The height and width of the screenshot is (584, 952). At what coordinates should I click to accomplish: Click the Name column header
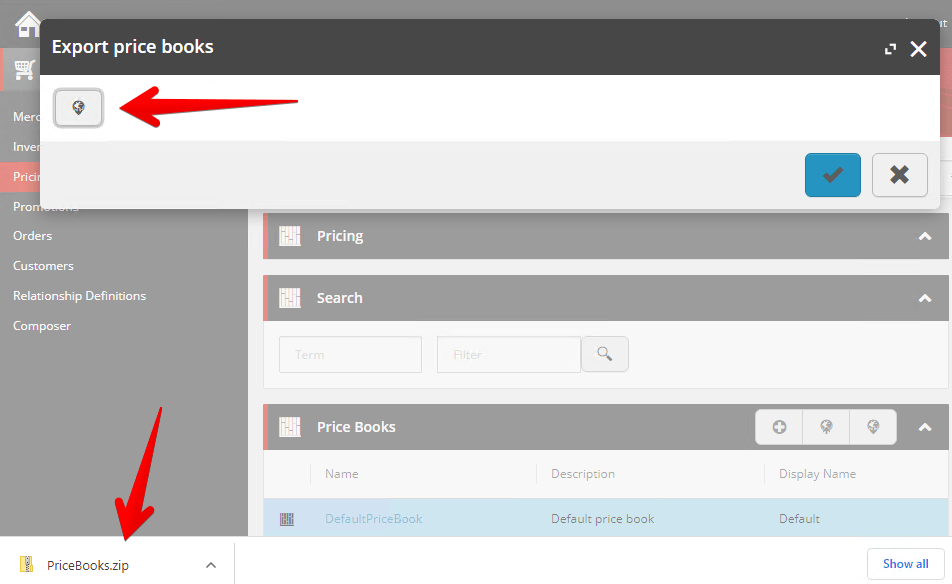(x=341, y=474)
